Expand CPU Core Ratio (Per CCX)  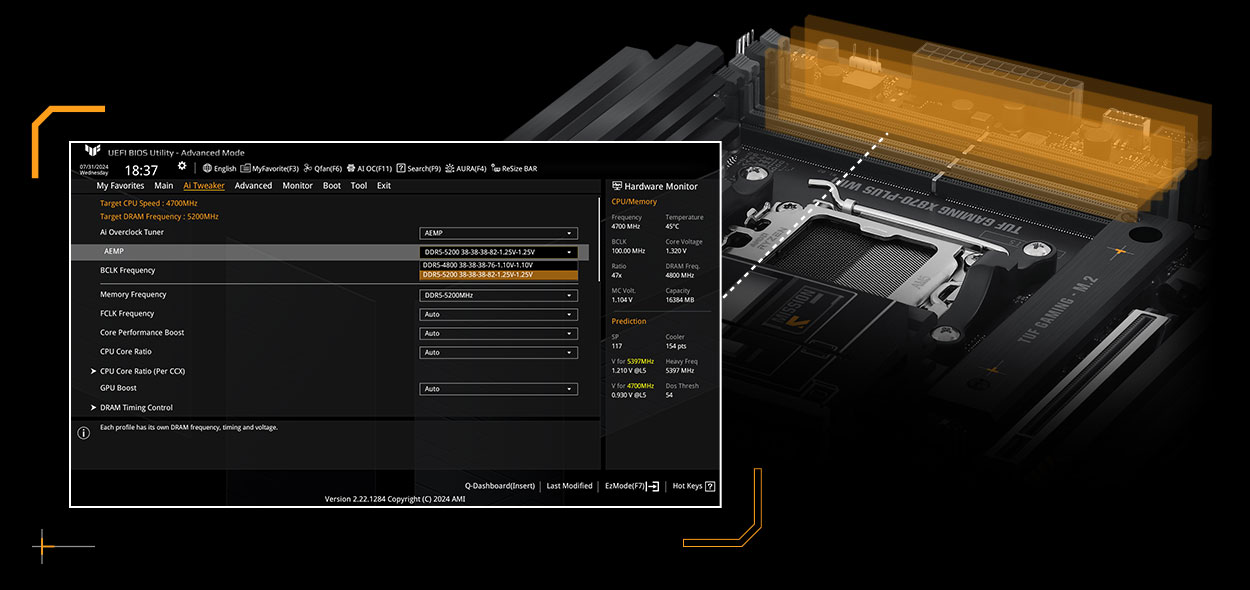tap(142, 371)
